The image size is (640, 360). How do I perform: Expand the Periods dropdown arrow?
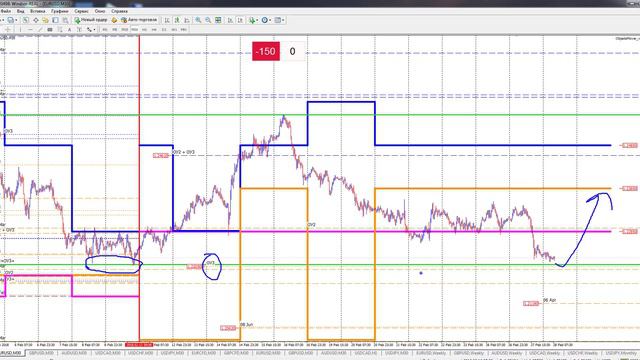270,20
